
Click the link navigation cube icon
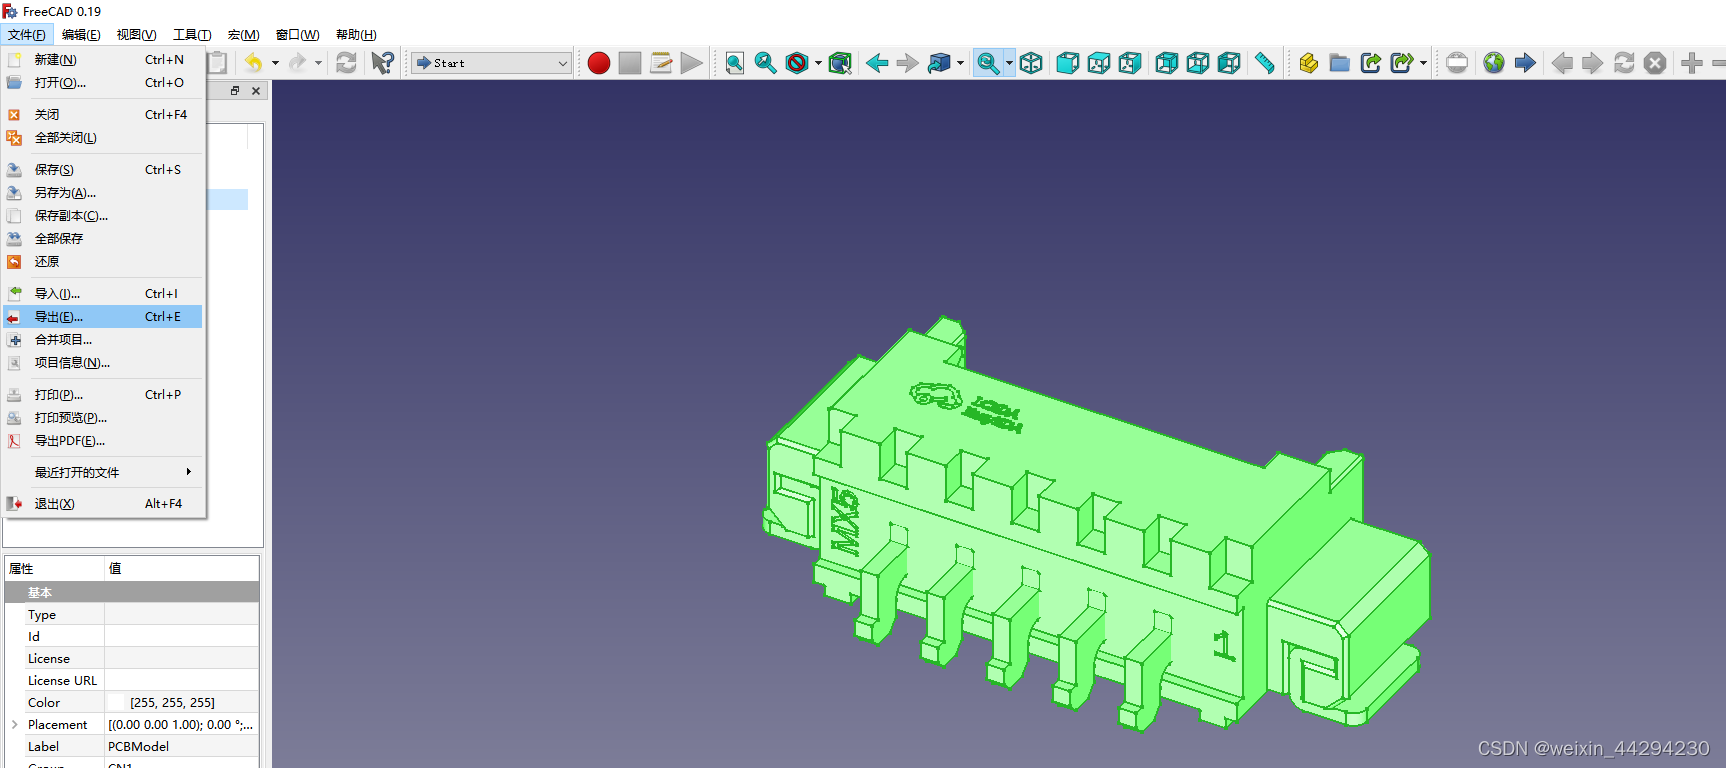coord(939,63)
